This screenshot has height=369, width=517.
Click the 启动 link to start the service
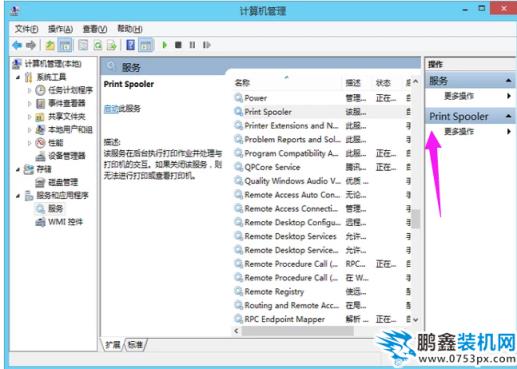click(x=111, y=109)
